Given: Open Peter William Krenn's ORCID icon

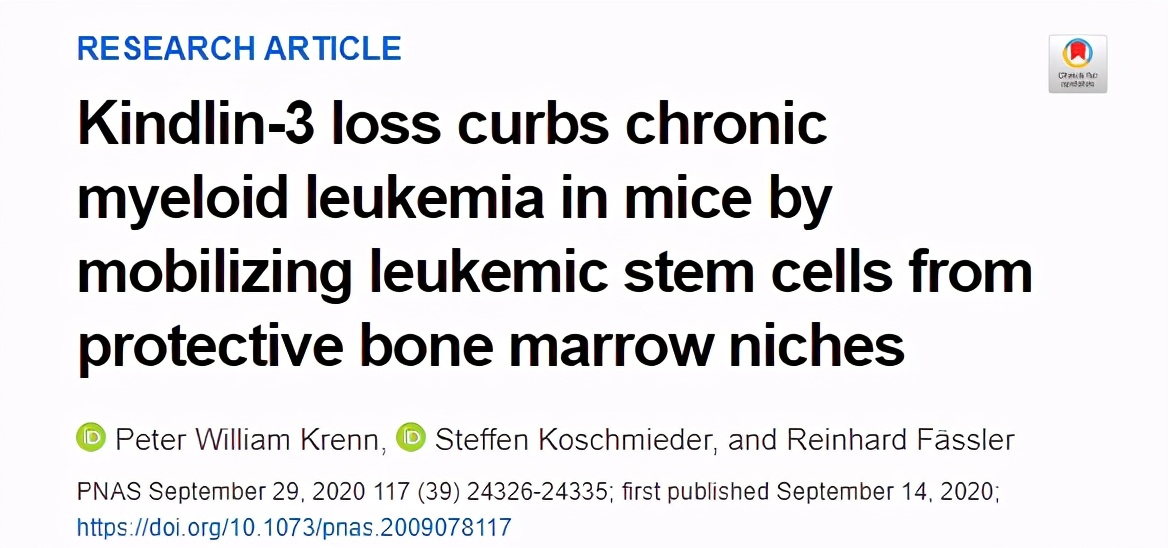Looking at the screenshot, I should pyautogui.click(x=91, y=438).
